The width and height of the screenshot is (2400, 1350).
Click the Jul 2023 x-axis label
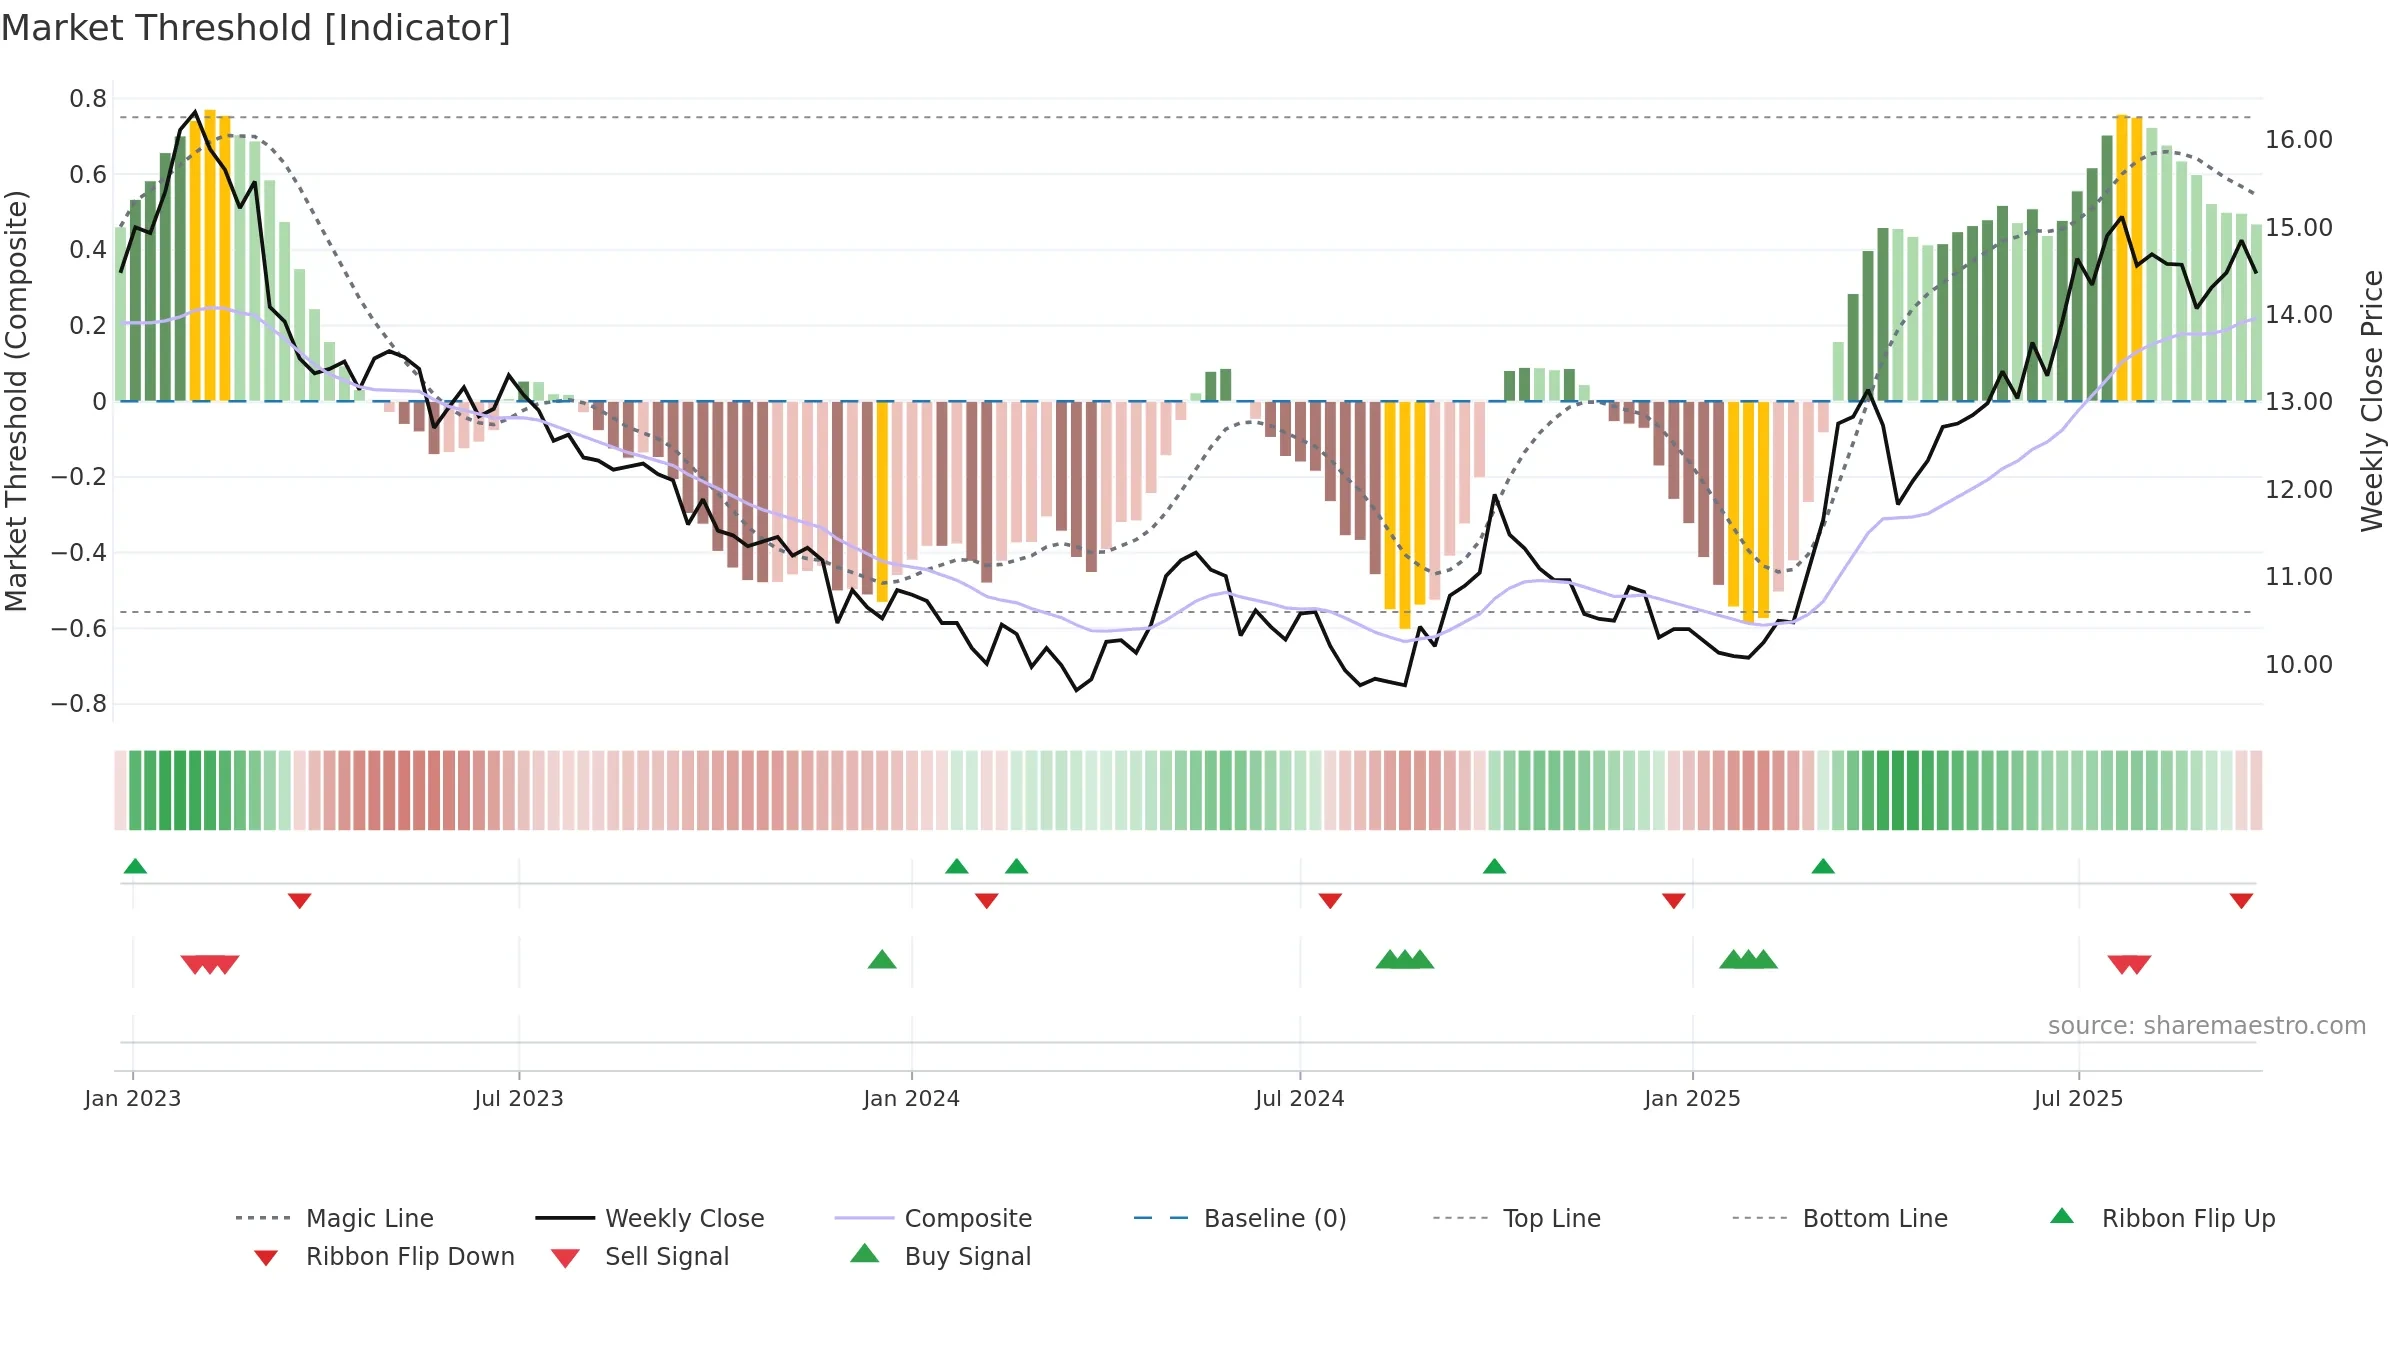[x=519, y=1099]
